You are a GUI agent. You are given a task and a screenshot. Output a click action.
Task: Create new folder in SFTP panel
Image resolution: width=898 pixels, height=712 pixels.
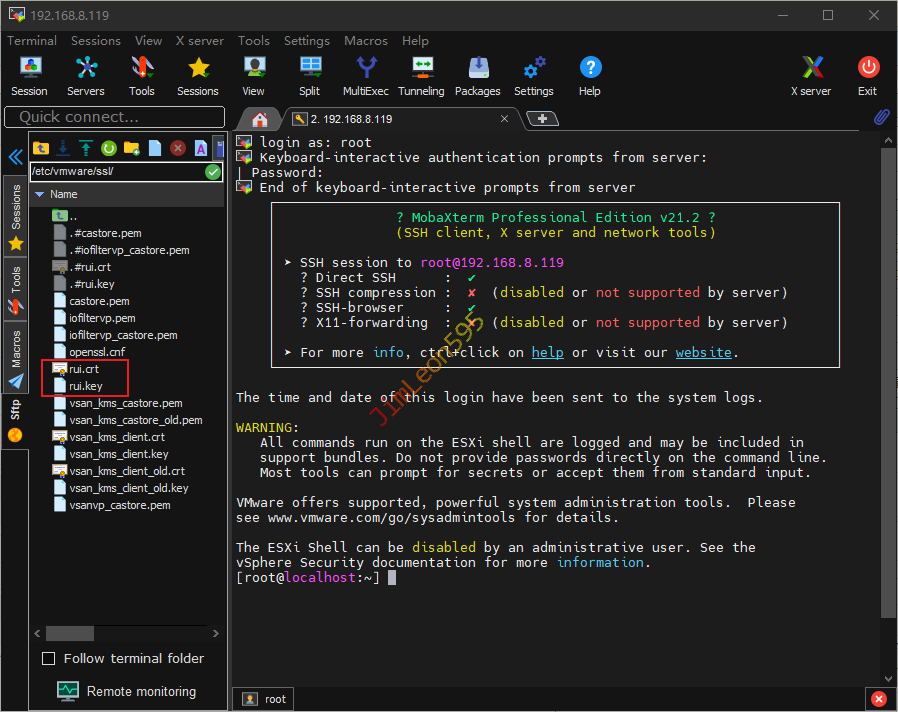(x=131, y=148)
